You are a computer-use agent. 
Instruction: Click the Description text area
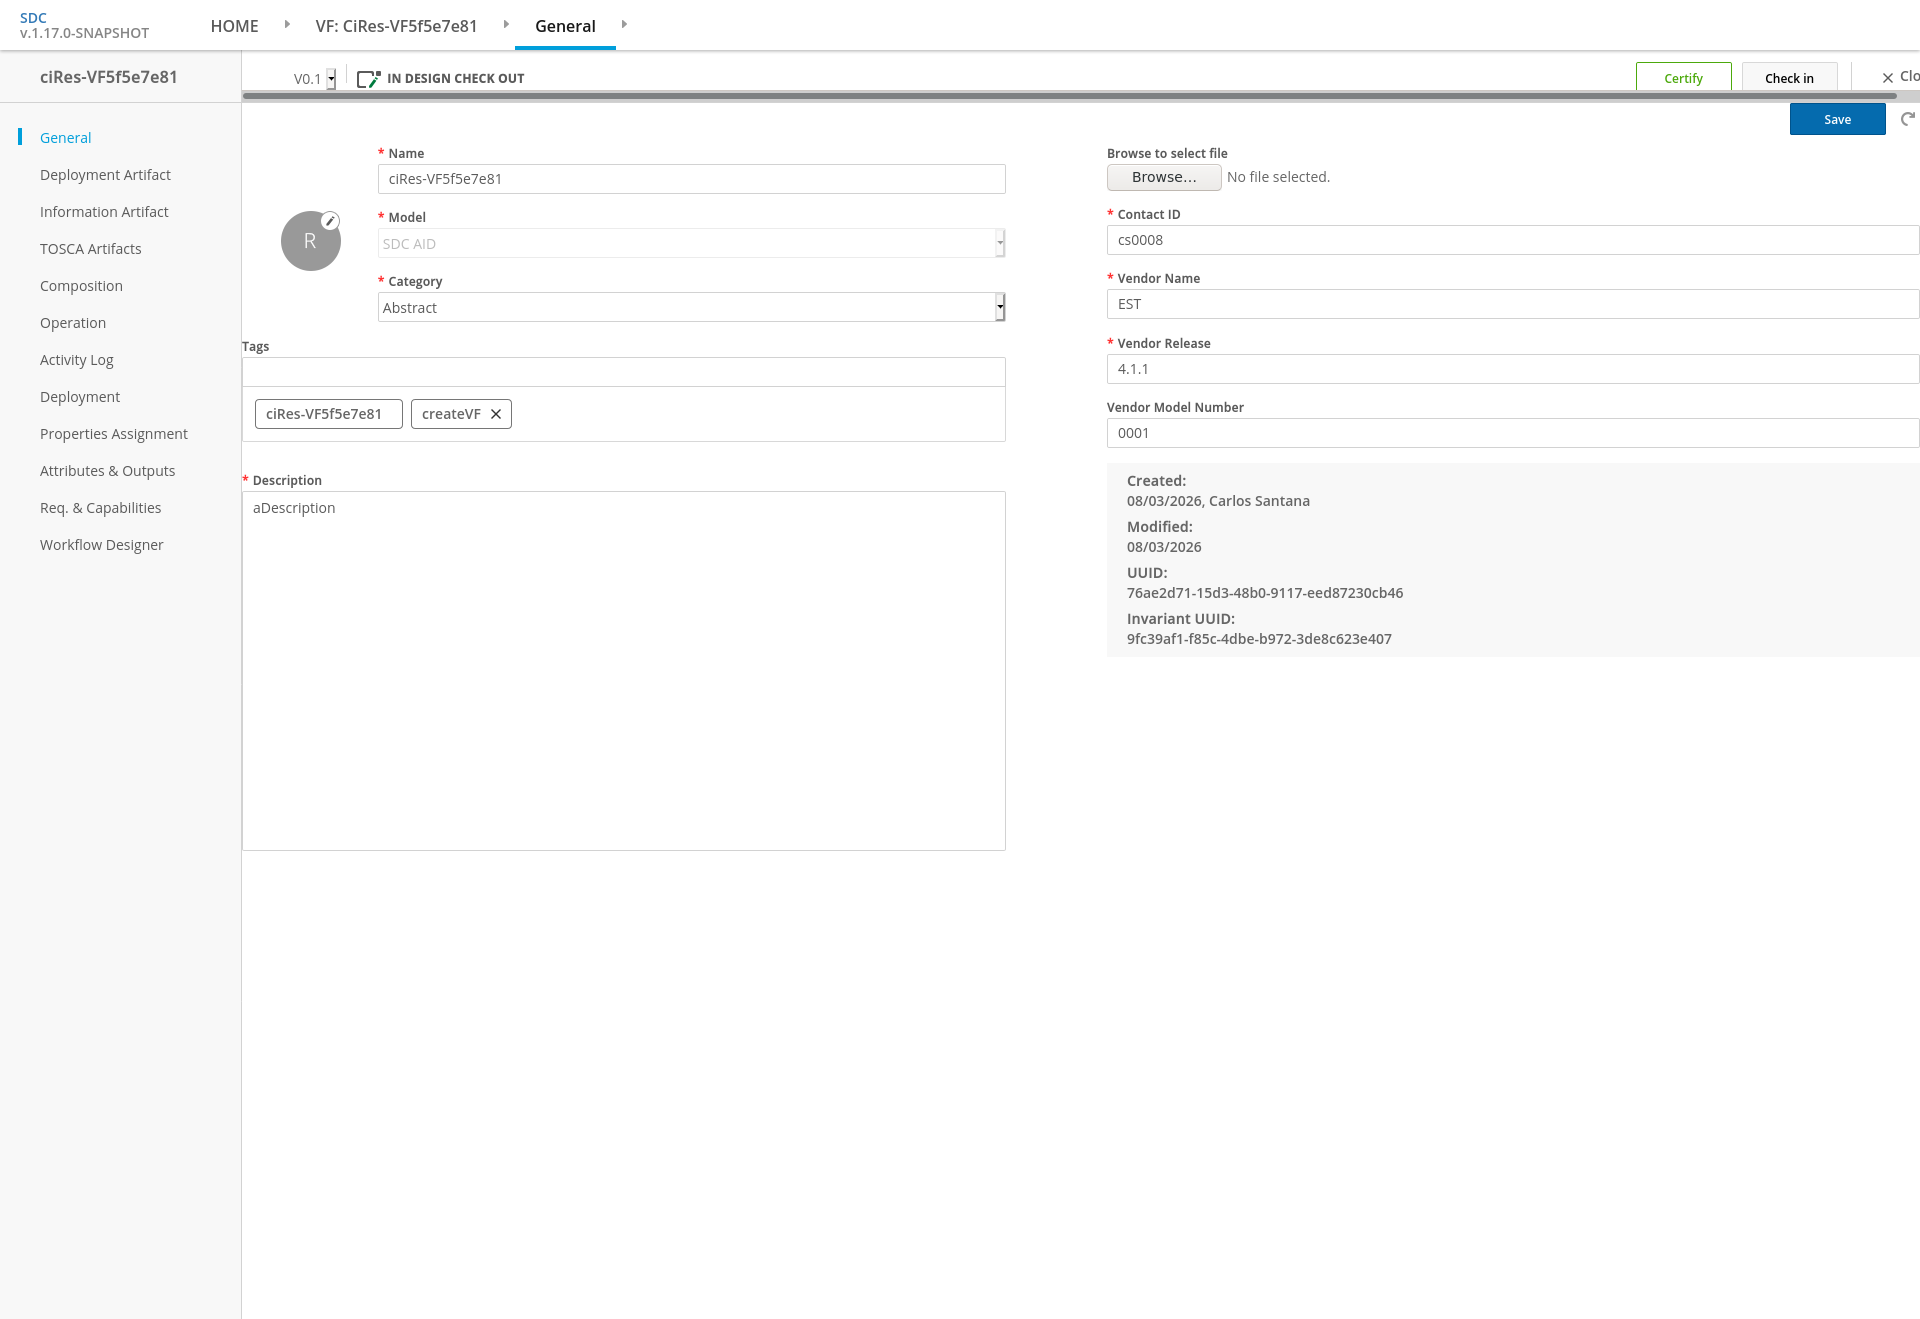623,671
